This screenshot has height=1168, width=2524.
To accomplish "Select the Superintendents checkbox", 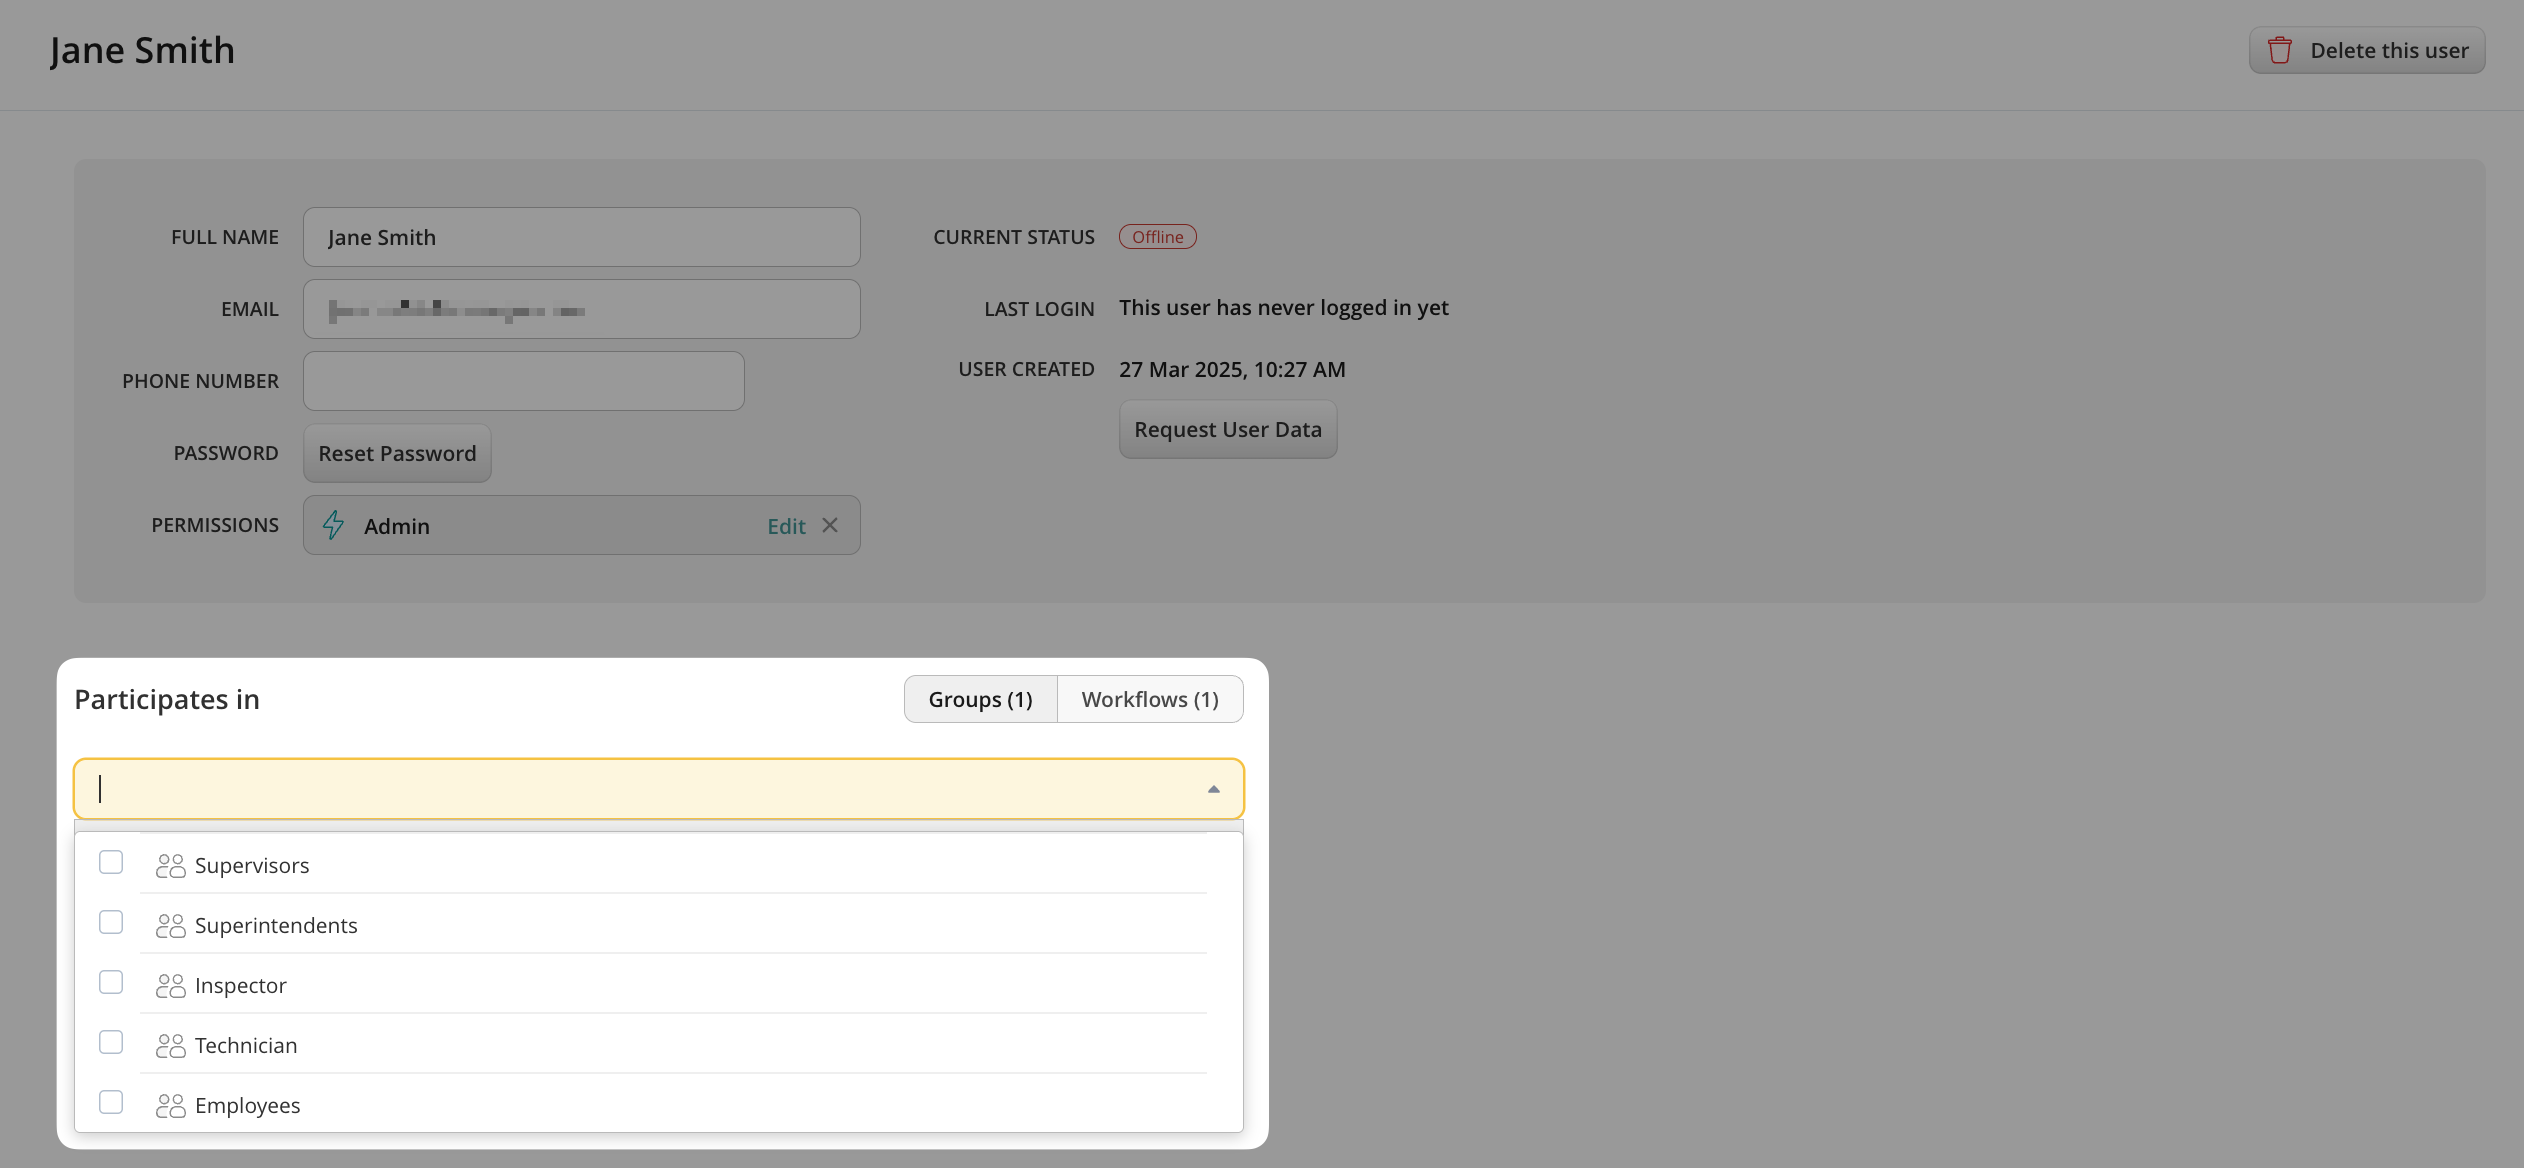I will [111, 922].
